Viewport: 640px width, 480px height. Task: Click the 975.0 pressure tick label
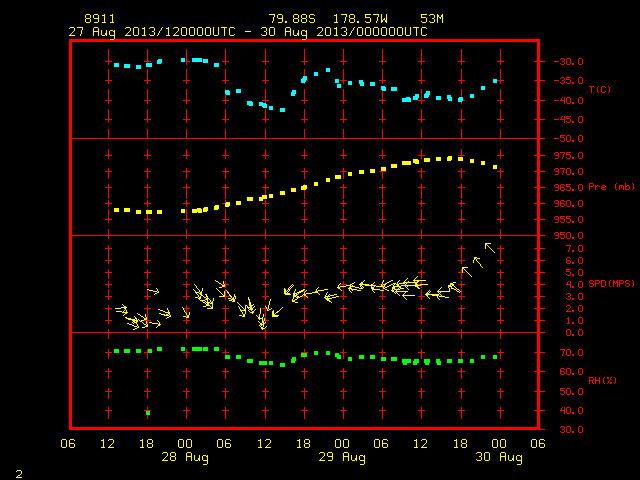tap(569, 156)
